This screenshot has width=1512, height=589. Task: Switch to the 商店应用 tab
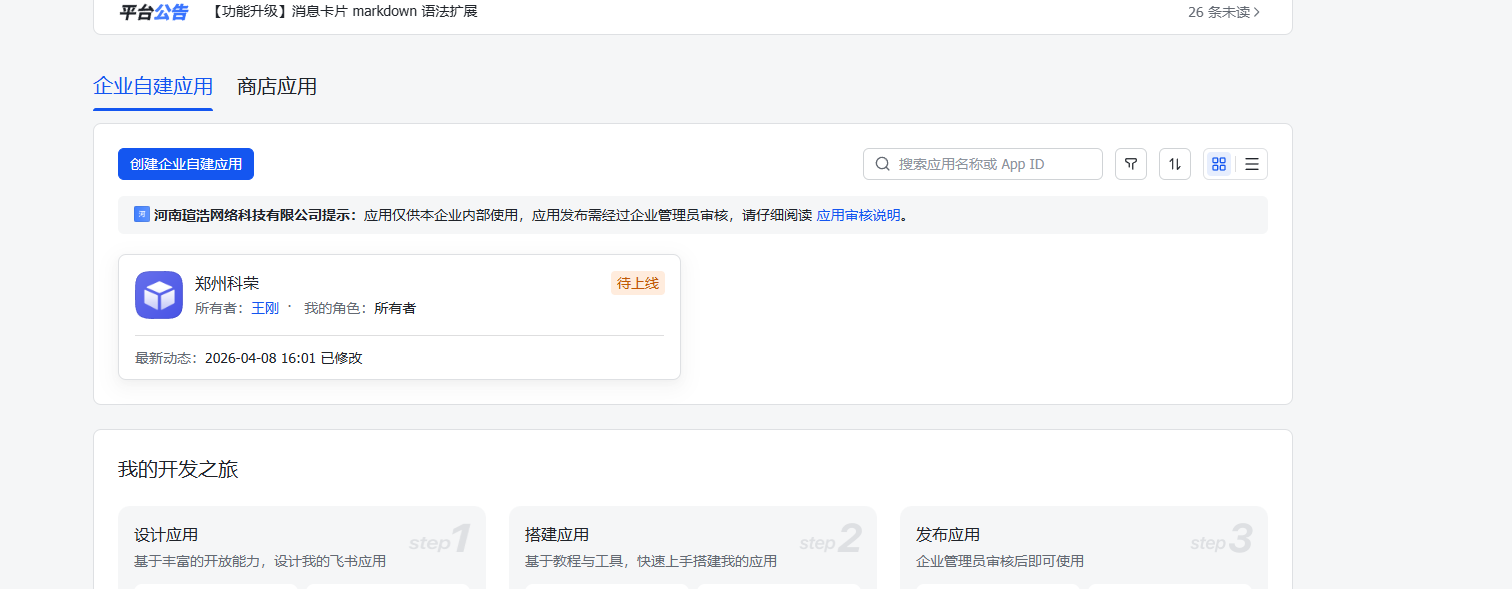point(277,86)
